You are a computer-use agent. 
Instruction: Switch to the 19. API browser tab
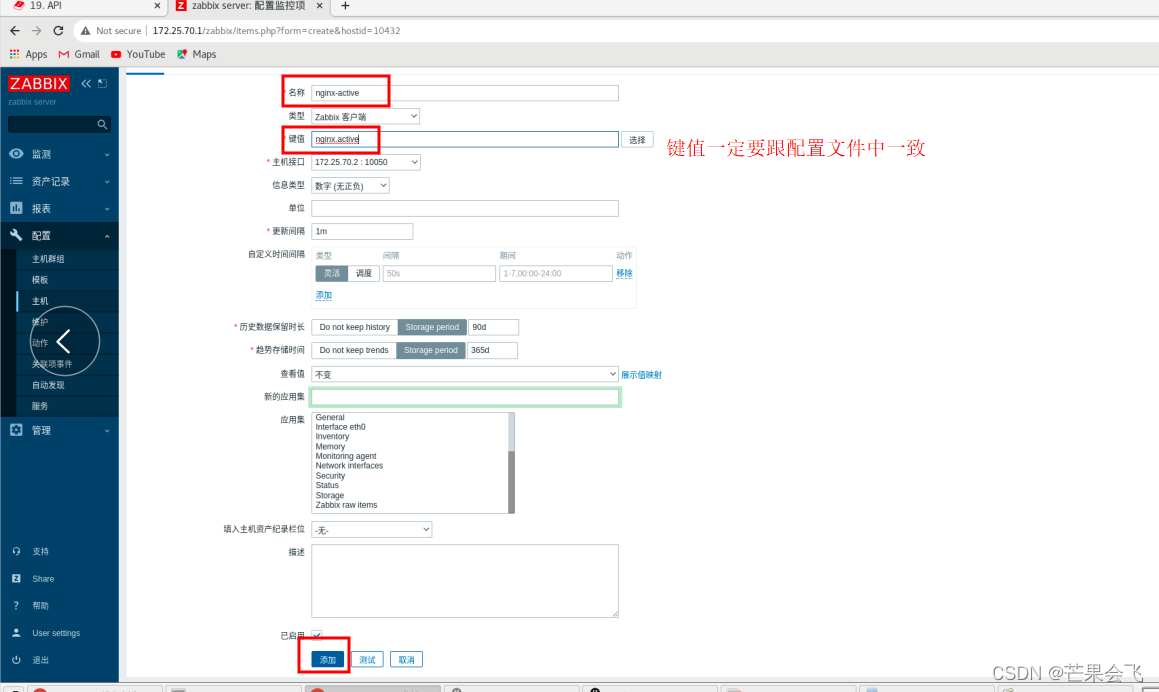pyautogui.click(x=85, y=6)
